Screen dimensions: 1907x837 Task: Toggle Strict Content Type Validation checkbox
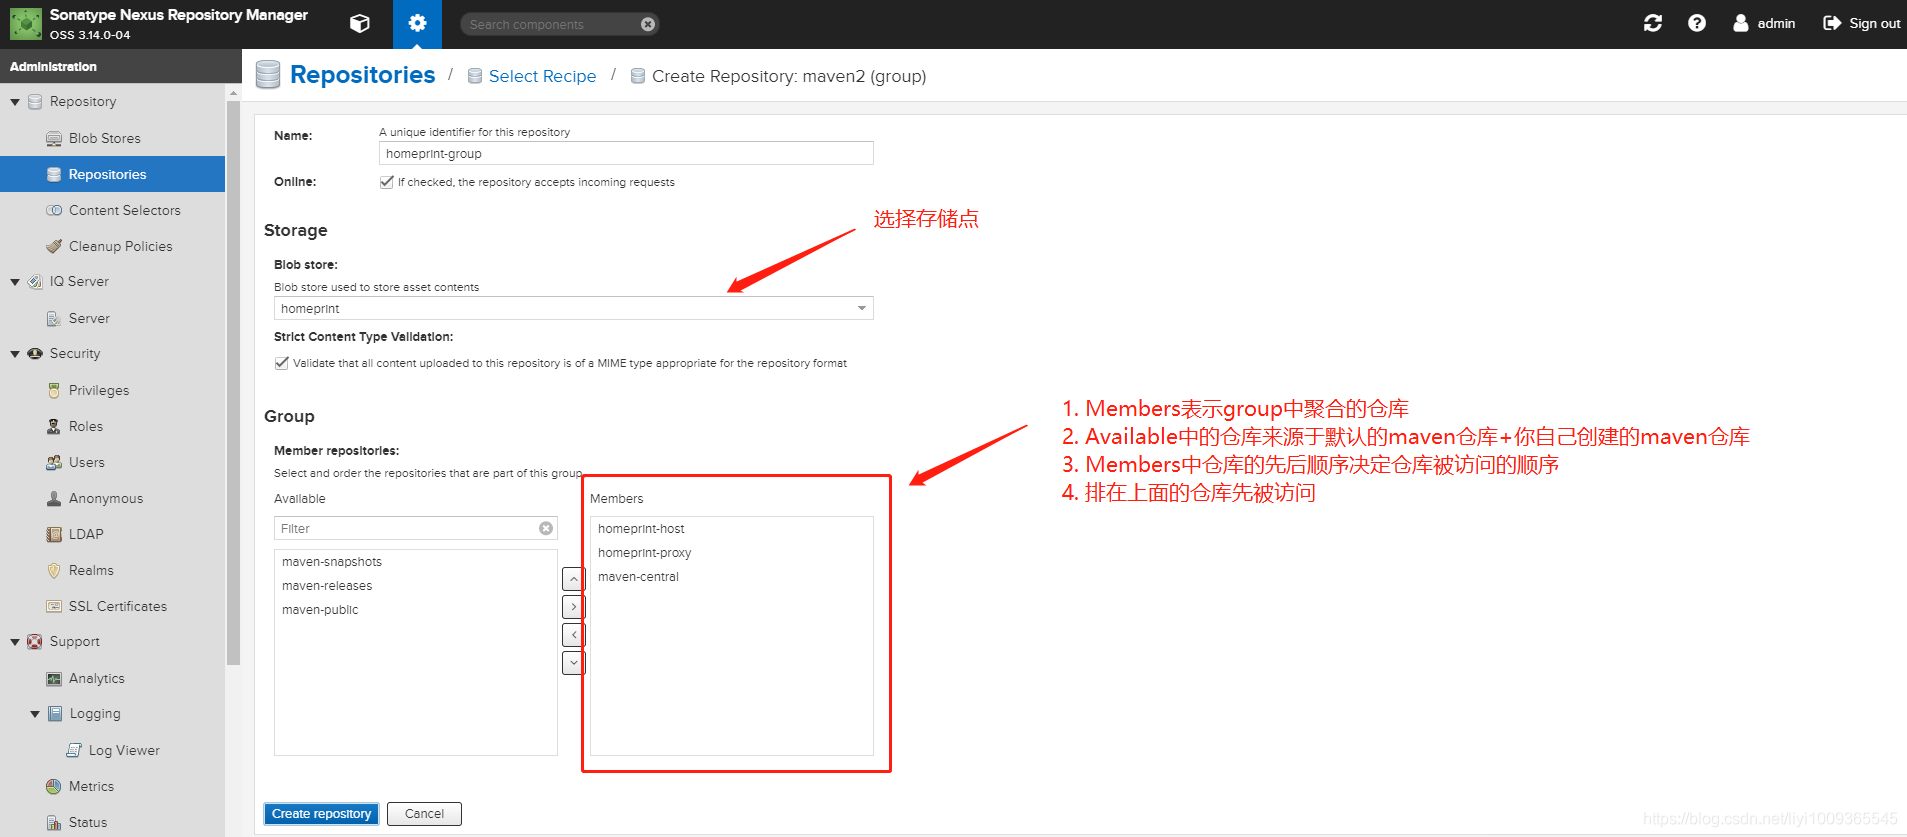coord(281,363)
